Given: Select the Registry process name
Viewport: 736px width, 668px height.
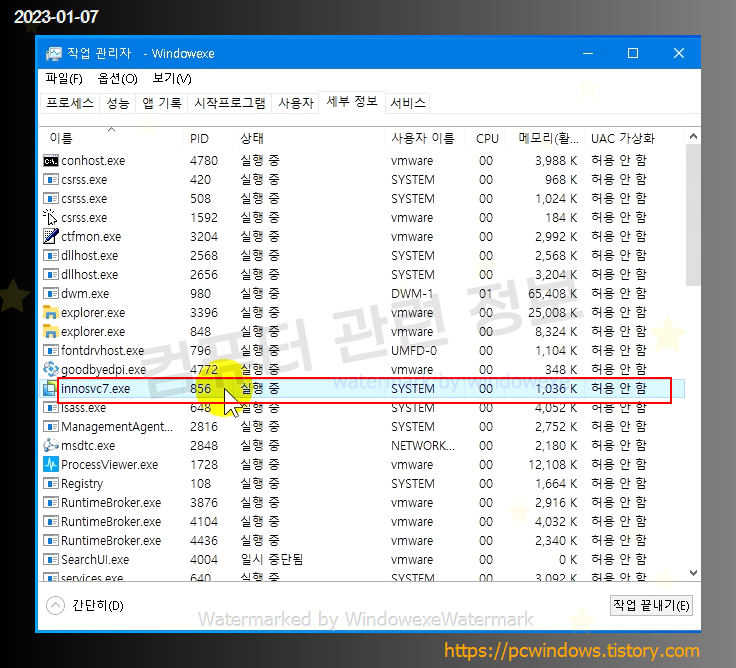Looking at the screenshot, I should [x=82, y=484].
